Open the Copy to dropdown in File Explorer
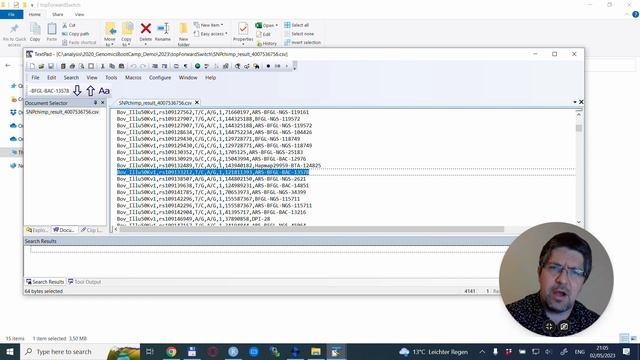 tap(127, 34)
